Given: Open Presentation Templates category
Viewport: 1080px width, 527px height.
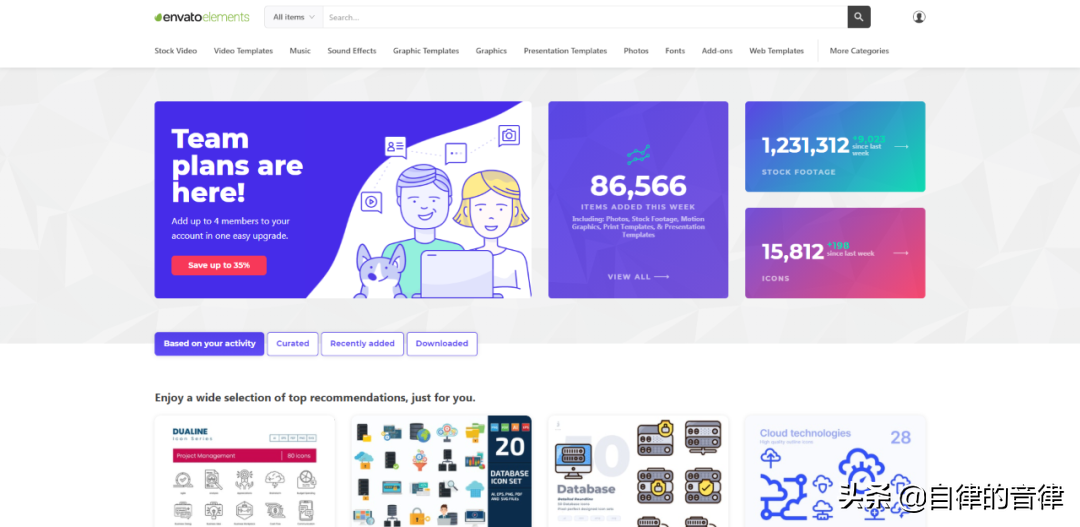Looking at the screenshot, I should [x=565, y=51].
